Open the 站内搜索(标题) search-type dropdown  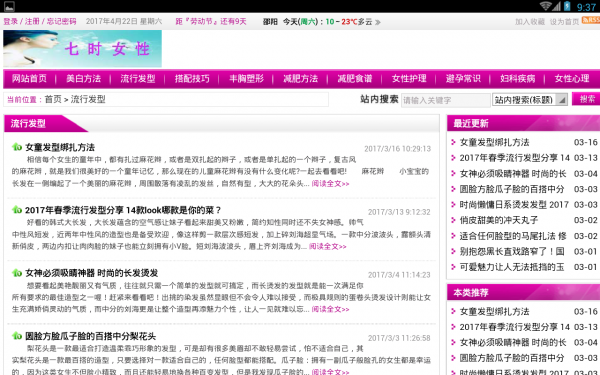point(530,100)
